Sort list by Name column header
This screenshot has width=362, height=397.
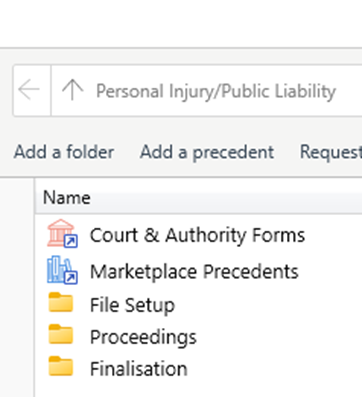pyautogui.click(x=67, y=198)
